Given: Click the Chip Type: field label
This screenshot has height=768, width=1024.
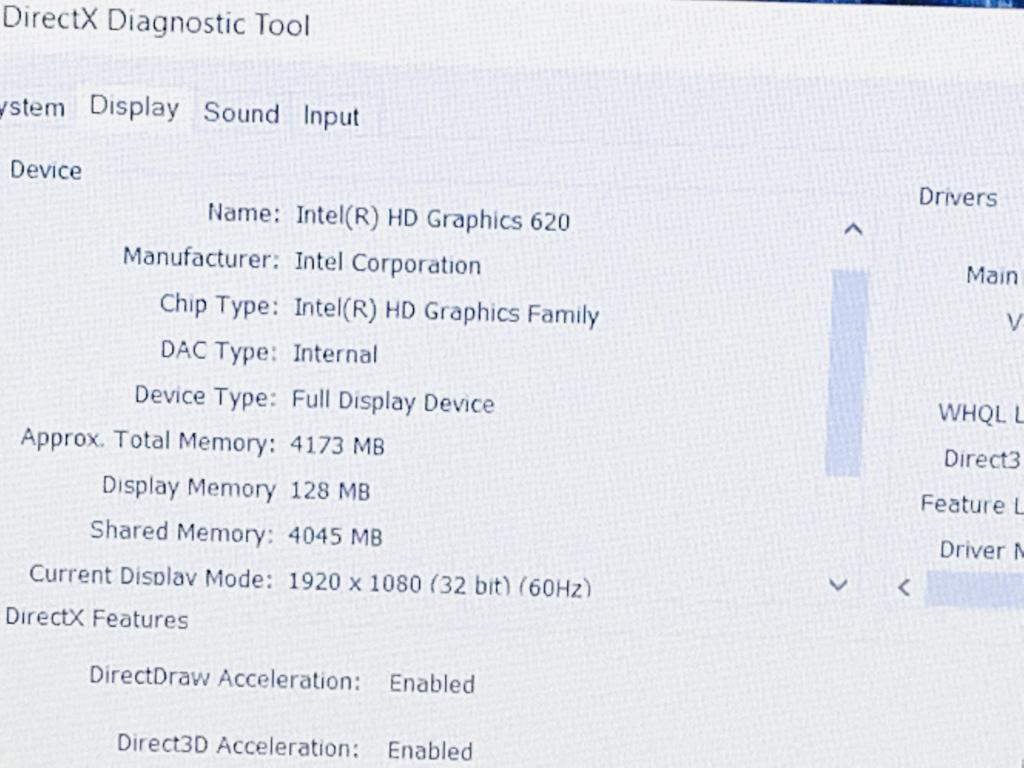Looking at the screenshot, I should click(x=219, y=304).
